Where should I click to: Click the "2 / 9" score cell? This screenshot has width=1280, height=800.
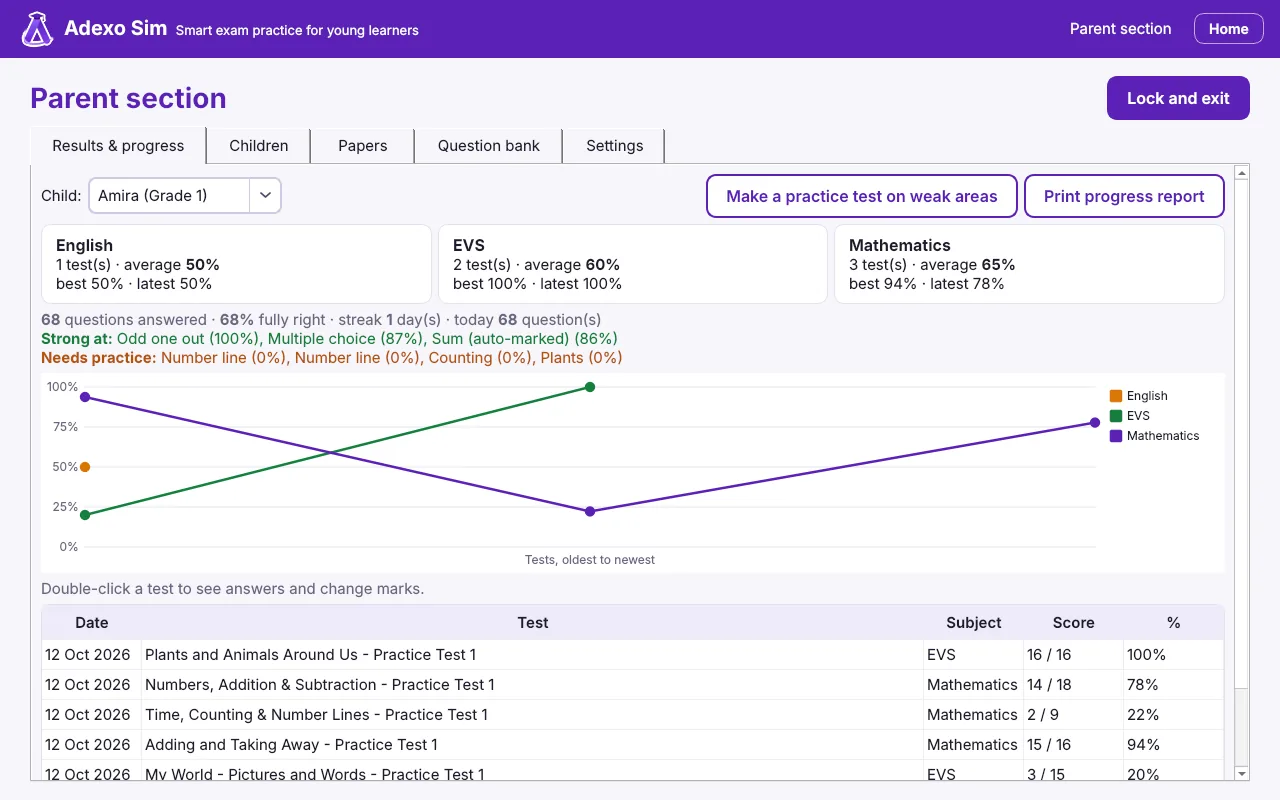pos(1074,715)
